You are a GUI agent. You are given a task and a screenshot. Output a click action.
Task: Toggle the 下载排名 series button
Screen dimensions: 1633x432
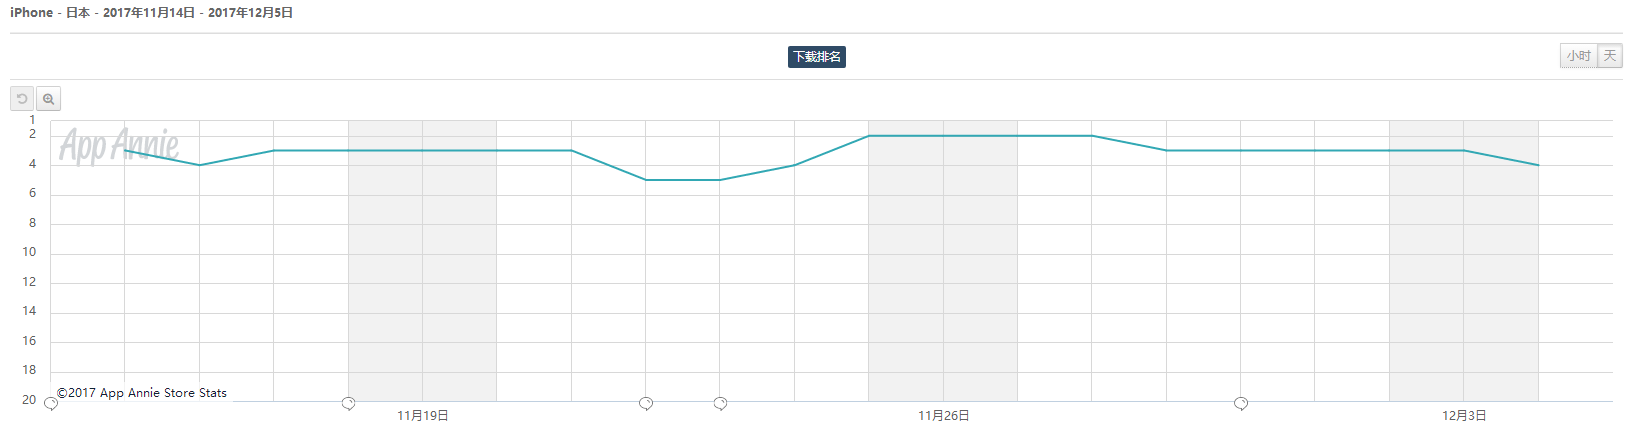pos(816,57)
